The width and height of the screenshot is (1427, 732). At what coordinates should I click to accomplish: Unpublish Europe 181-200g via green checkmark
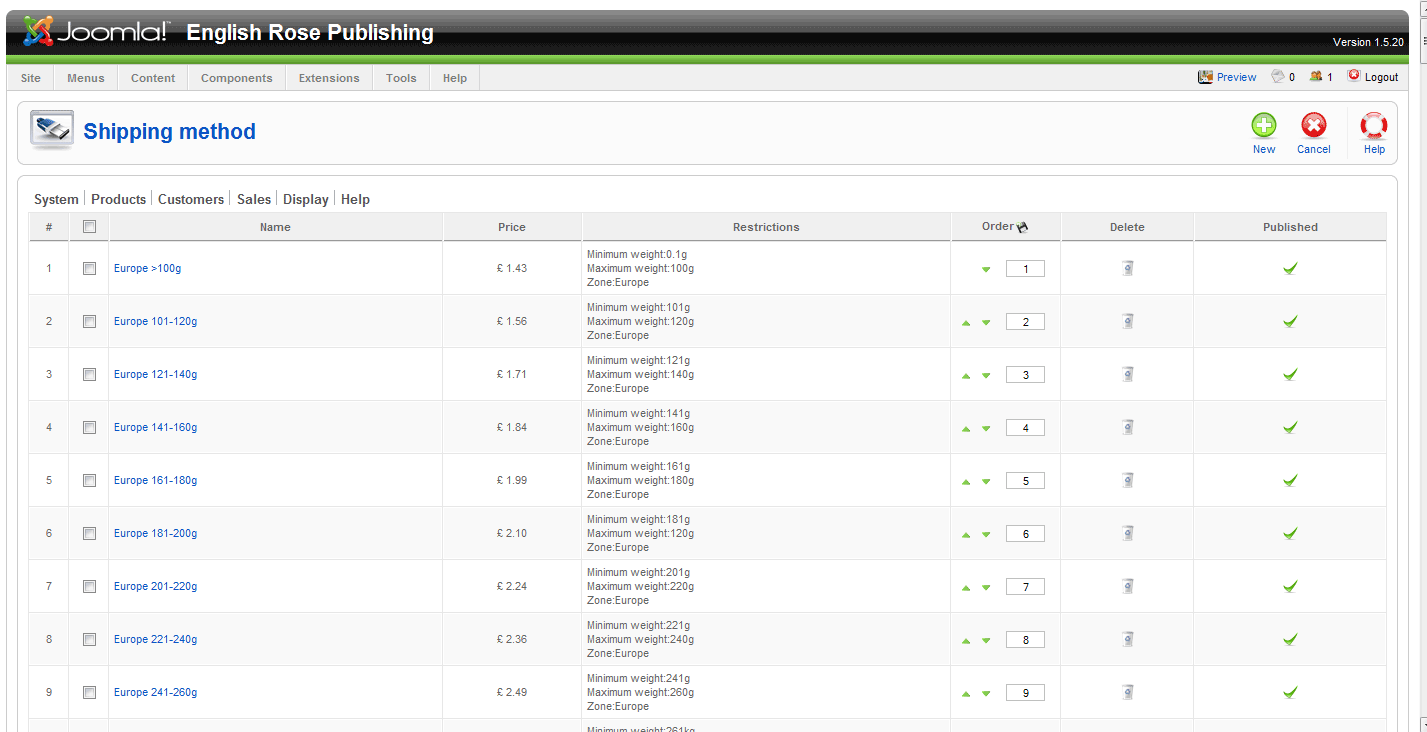tap(1290, 533)
